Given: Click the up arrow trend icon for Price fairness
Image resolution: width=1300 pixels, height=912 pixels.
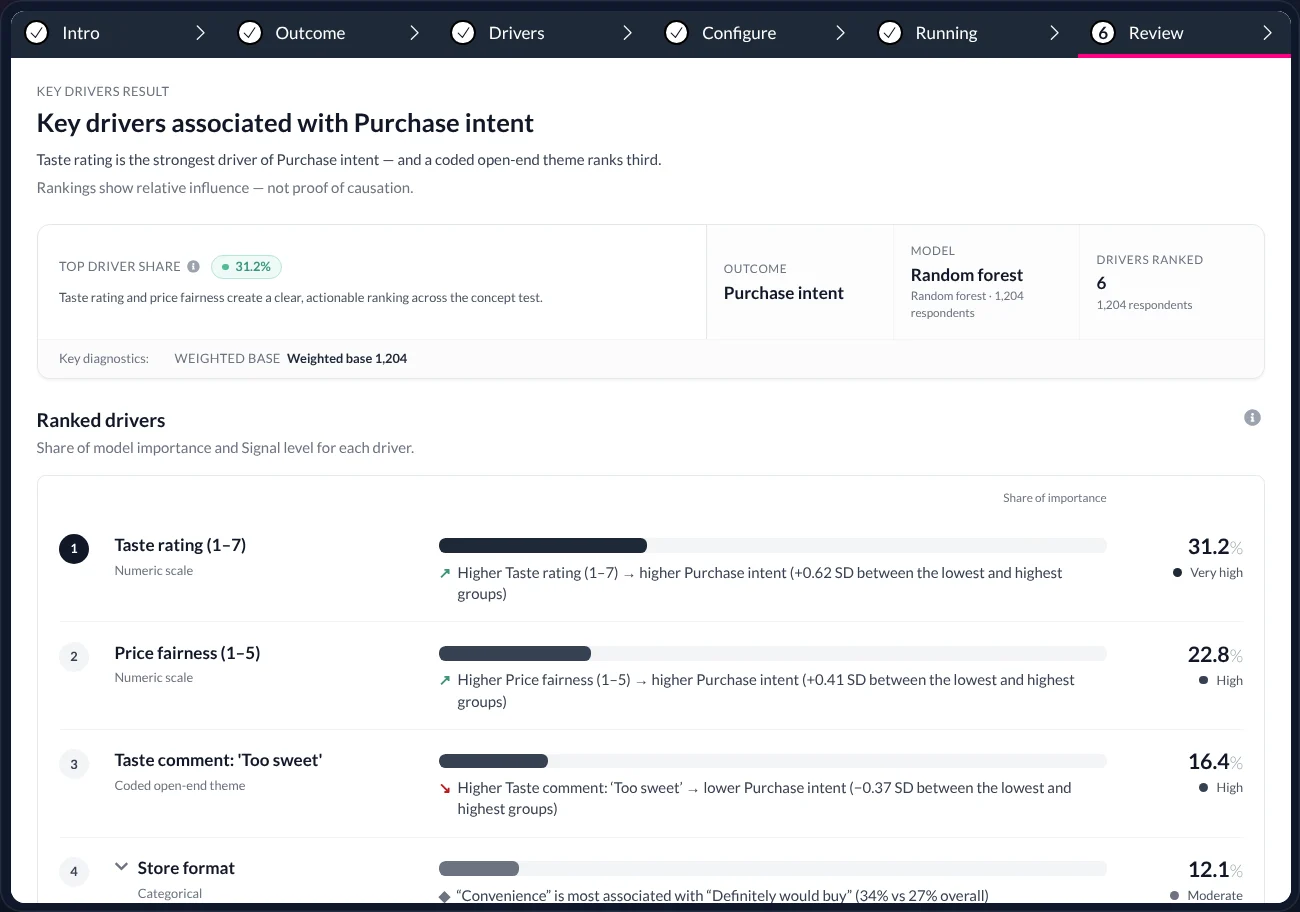Looking at the screenshot, I should click(x=445, y=681).
